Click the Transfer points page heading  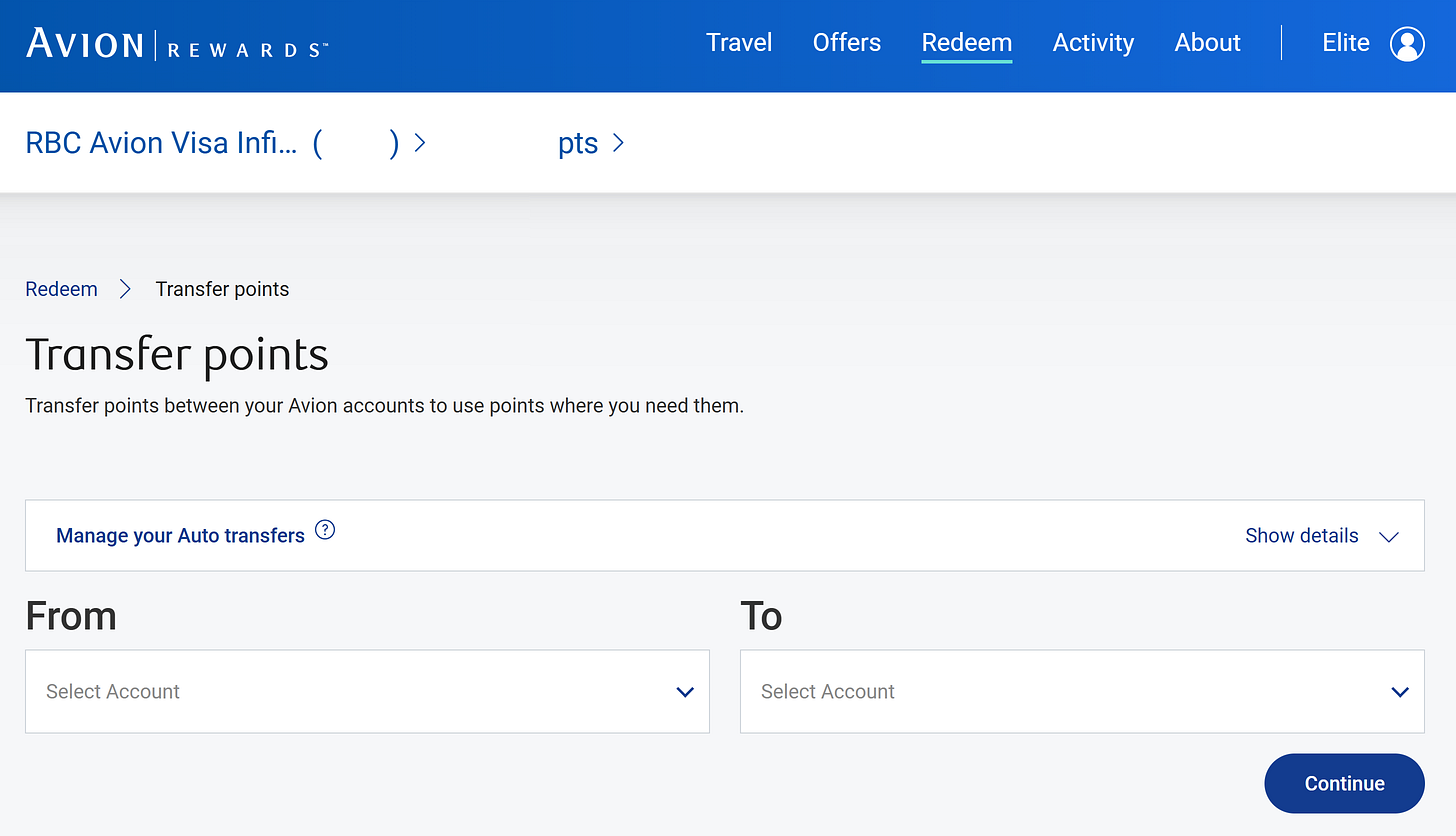tap(177, 355)
